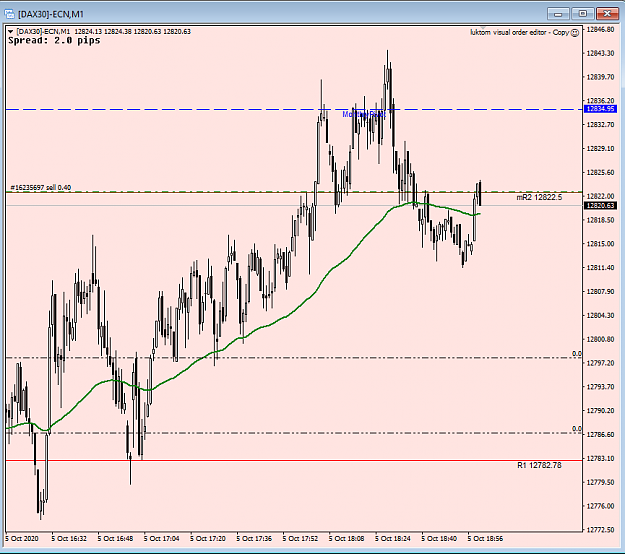Click the '5 Oct 18:24' time axis label

[393, 538]
